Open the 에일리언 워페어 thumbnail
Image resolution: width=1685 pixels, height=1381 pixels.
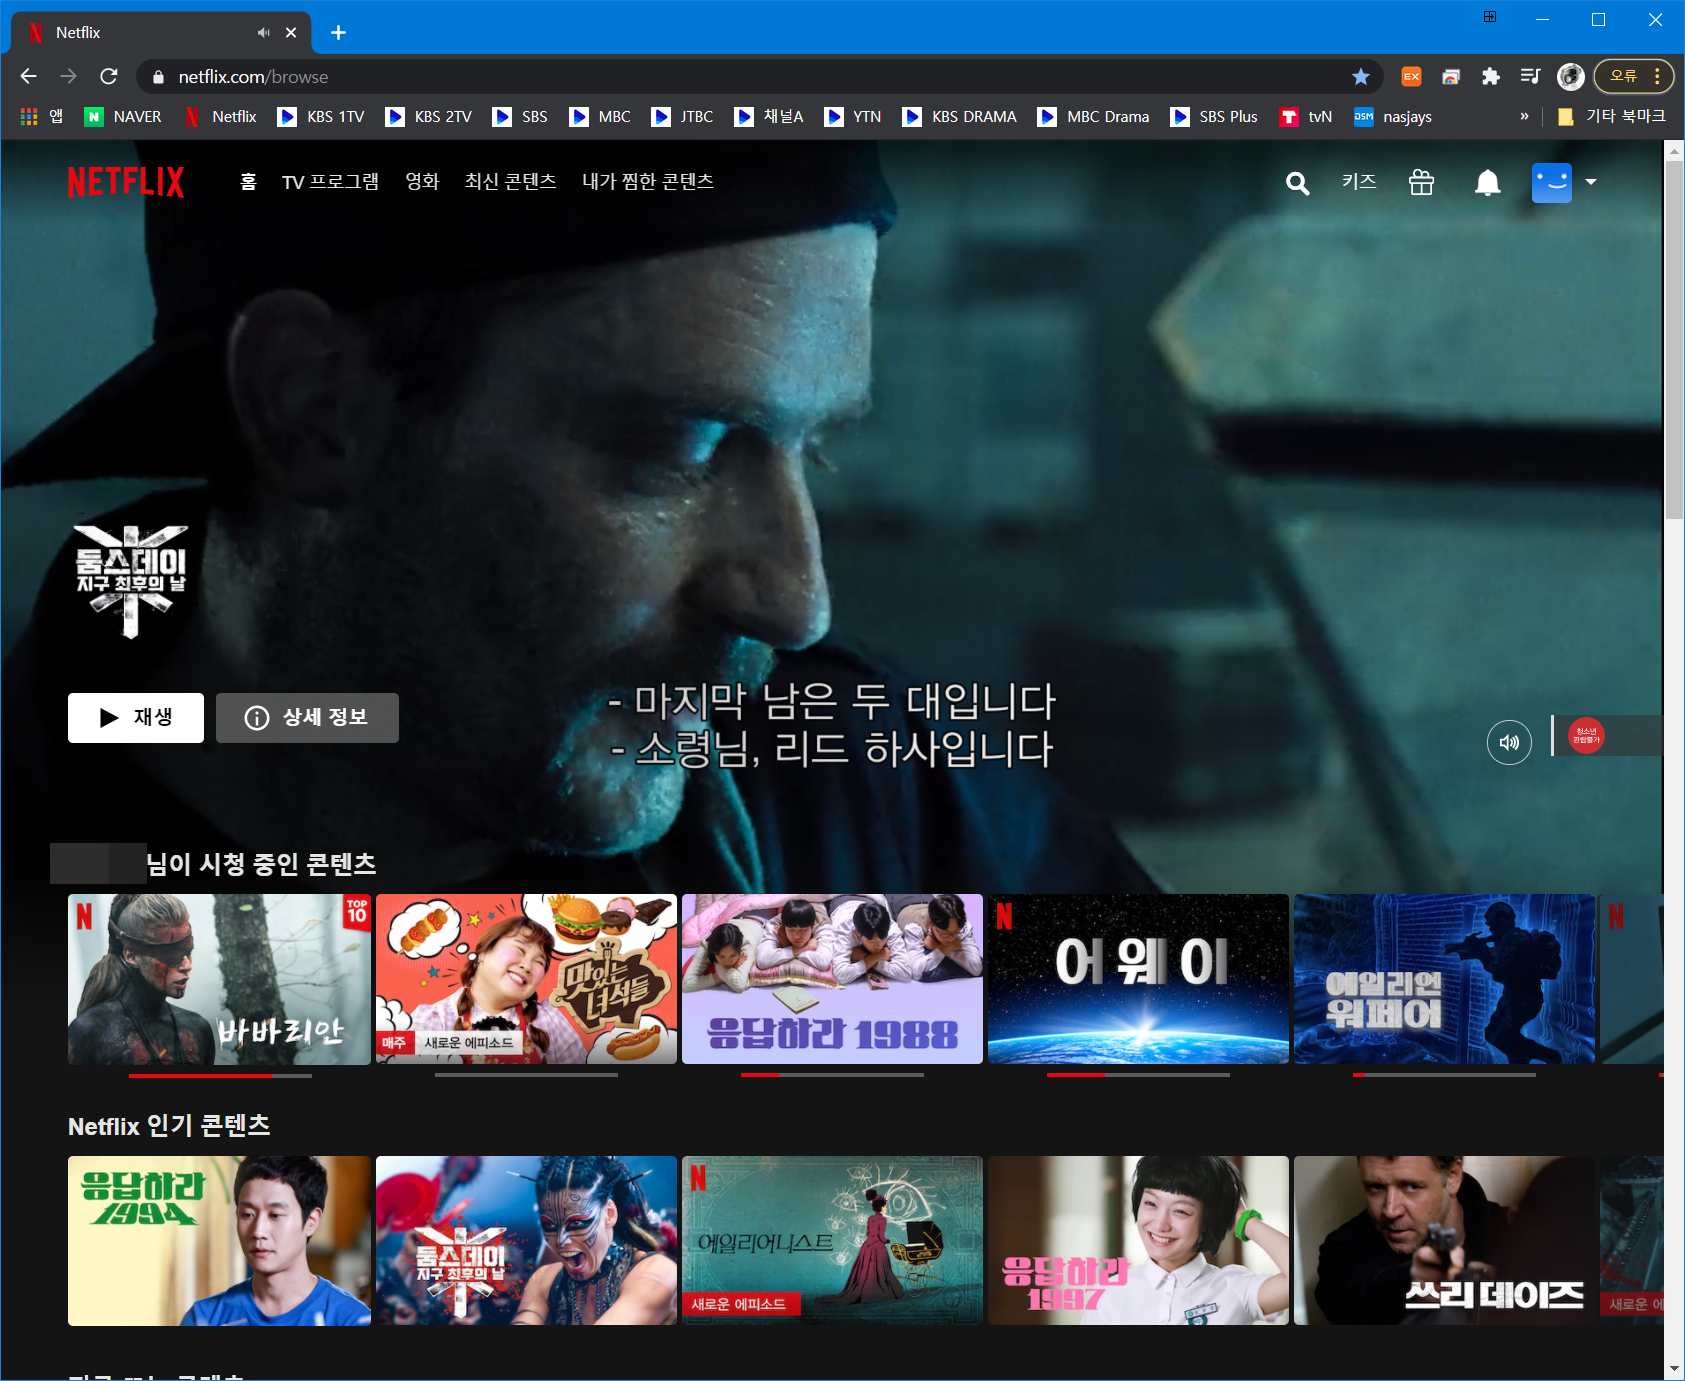[1444, 979]
